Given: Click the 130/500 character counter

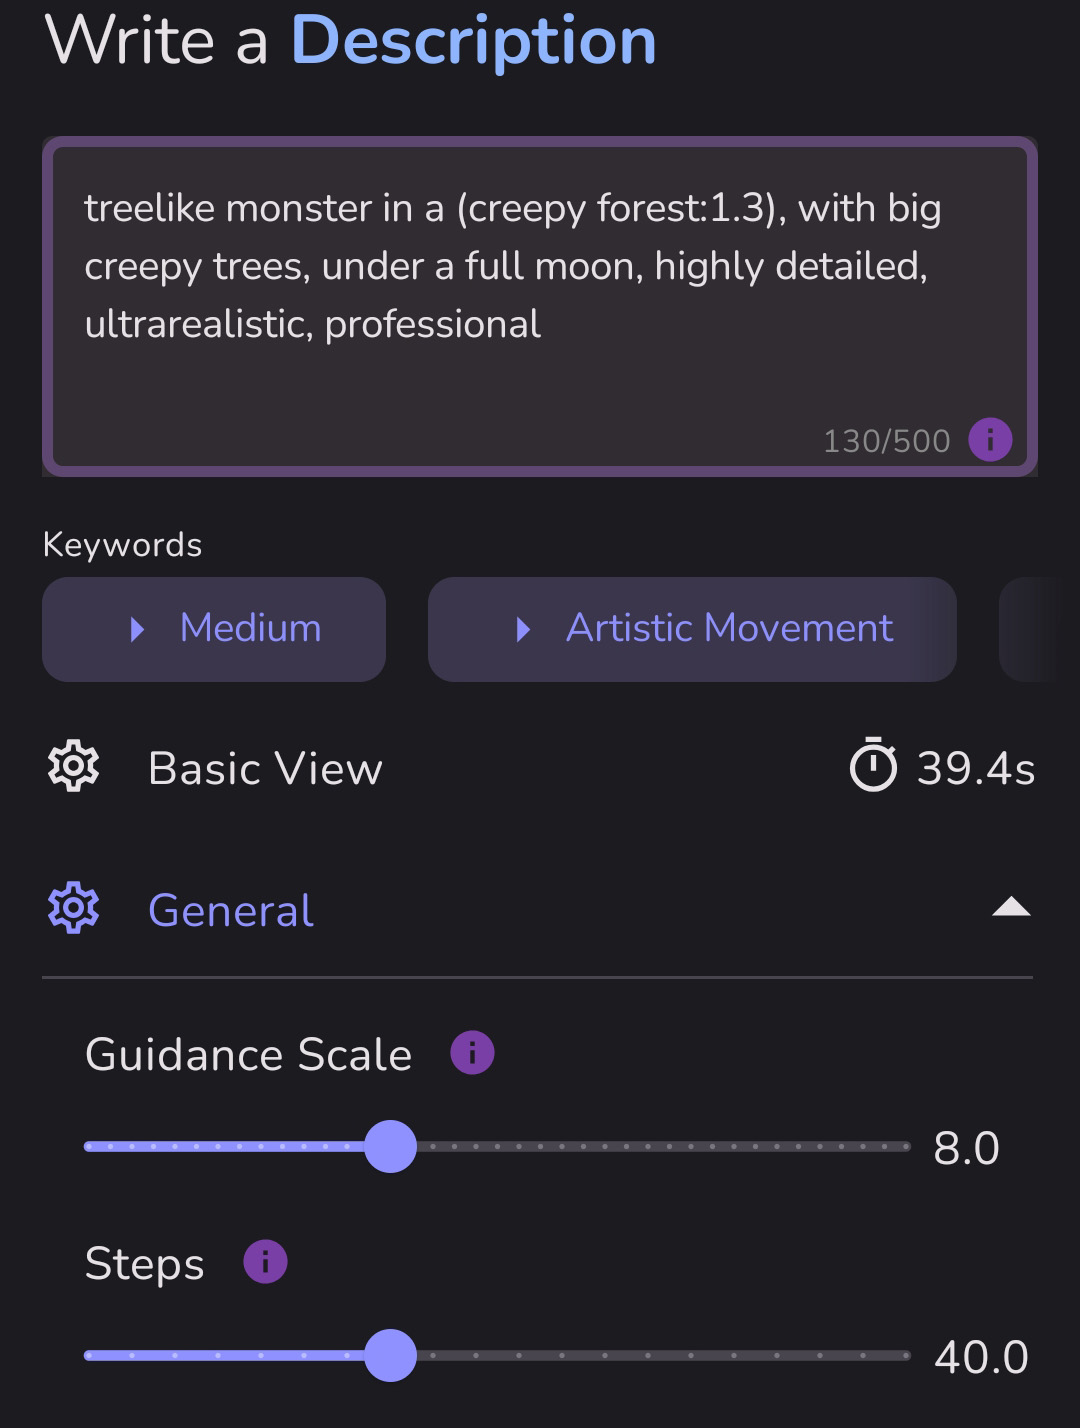Looking at the screenshot, I should click(886, 441).
